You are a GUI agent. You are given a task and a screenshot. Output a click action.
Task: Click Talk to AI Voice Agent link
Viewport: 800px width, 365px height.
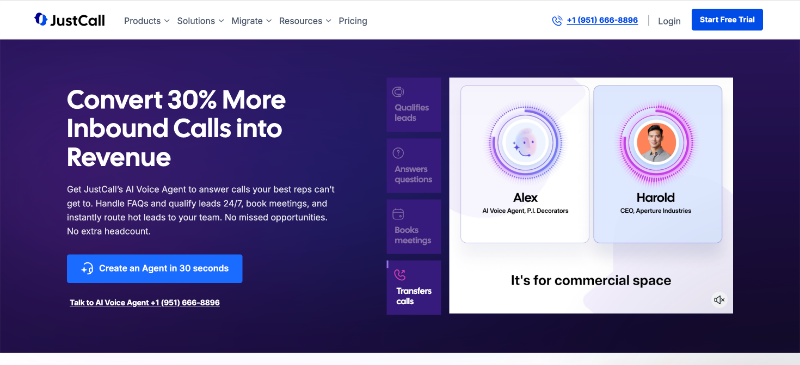[145, 303]
